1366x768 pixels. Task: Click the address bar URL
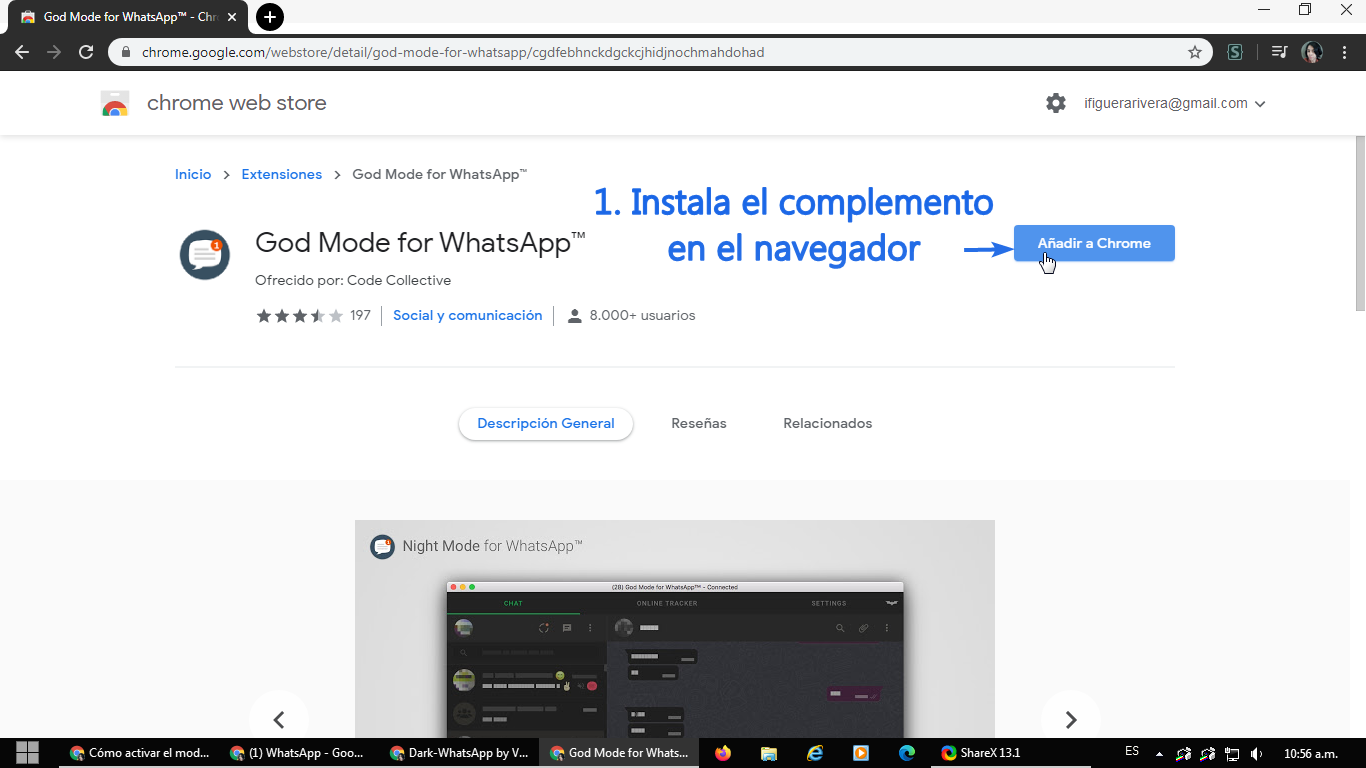pos(453,52)
